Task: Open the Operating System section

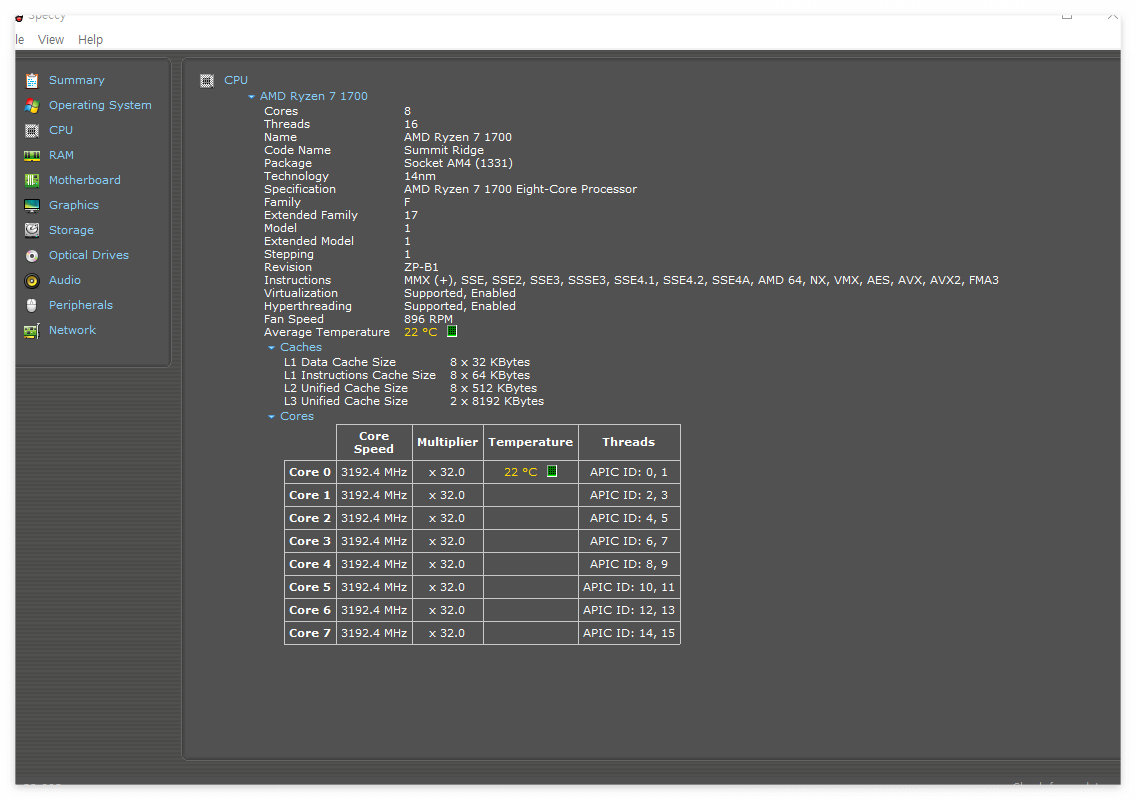Action: click(100, 105)
